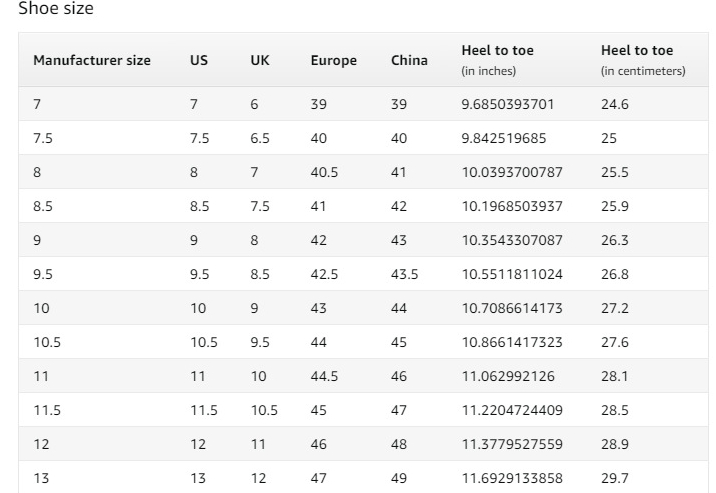Select the 29.7 centimeters cell
This screenshot has width=716, height=493.
[615, 478]
